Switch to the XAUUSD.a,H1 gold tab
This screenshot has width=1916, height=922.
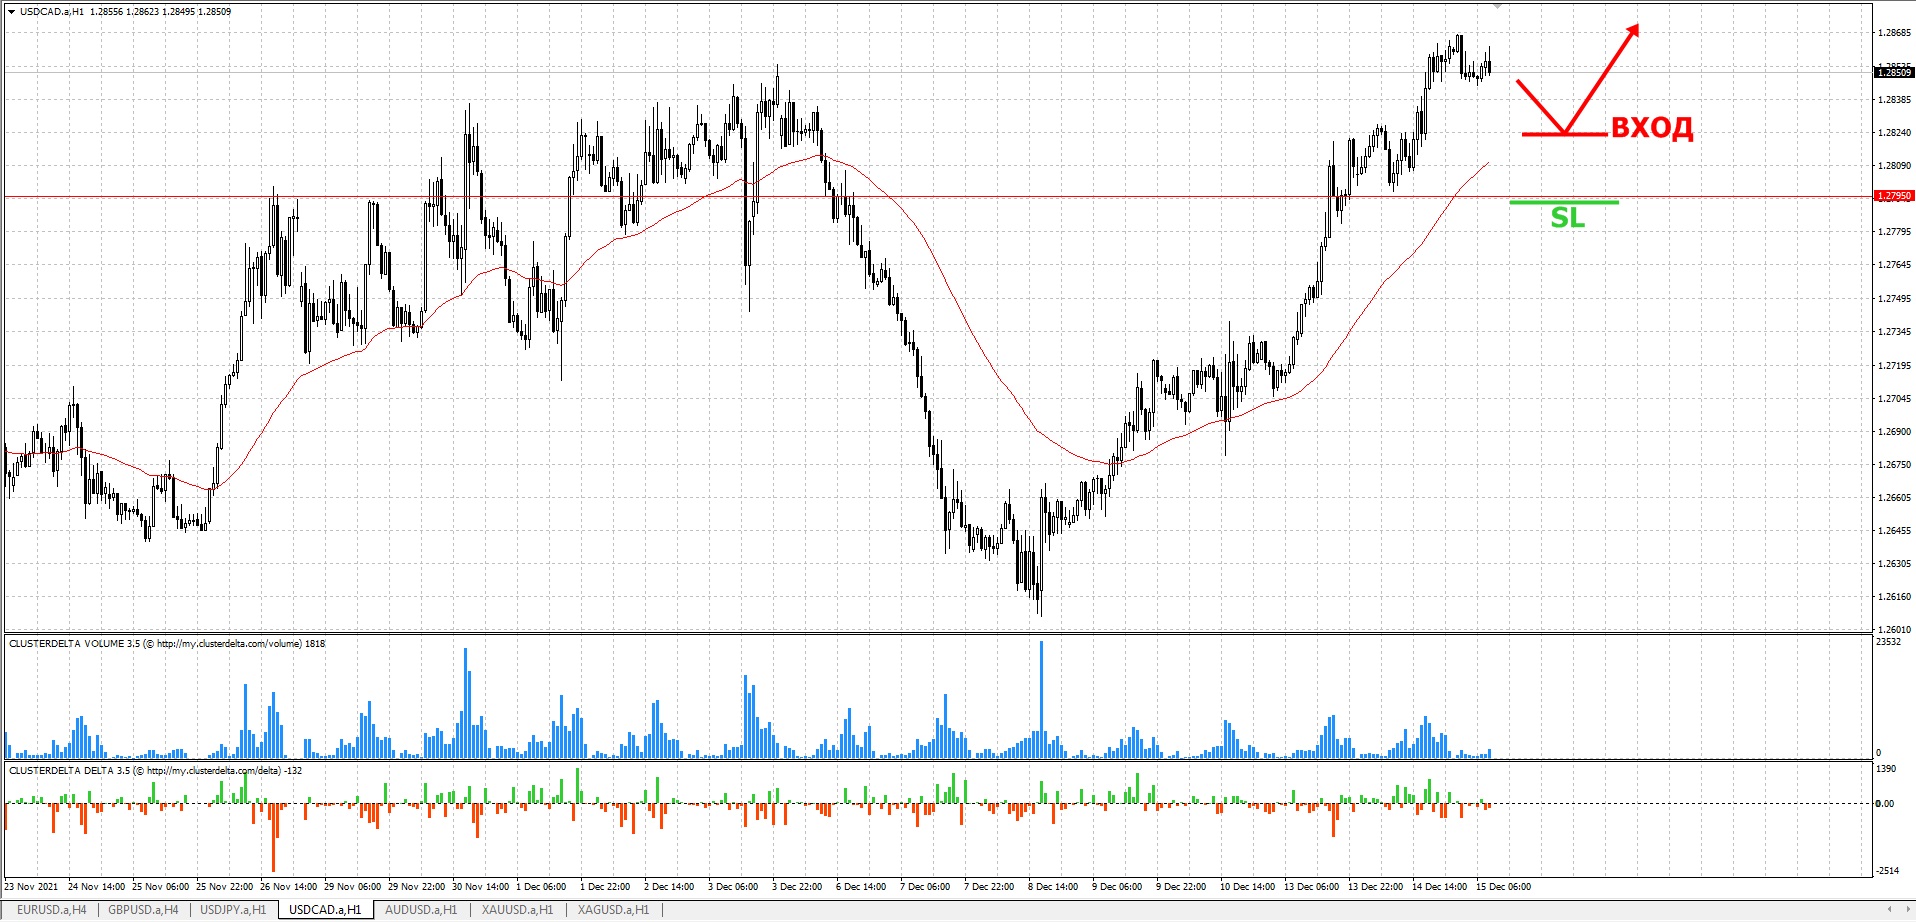pyautogui.click(x=517, y=910)
